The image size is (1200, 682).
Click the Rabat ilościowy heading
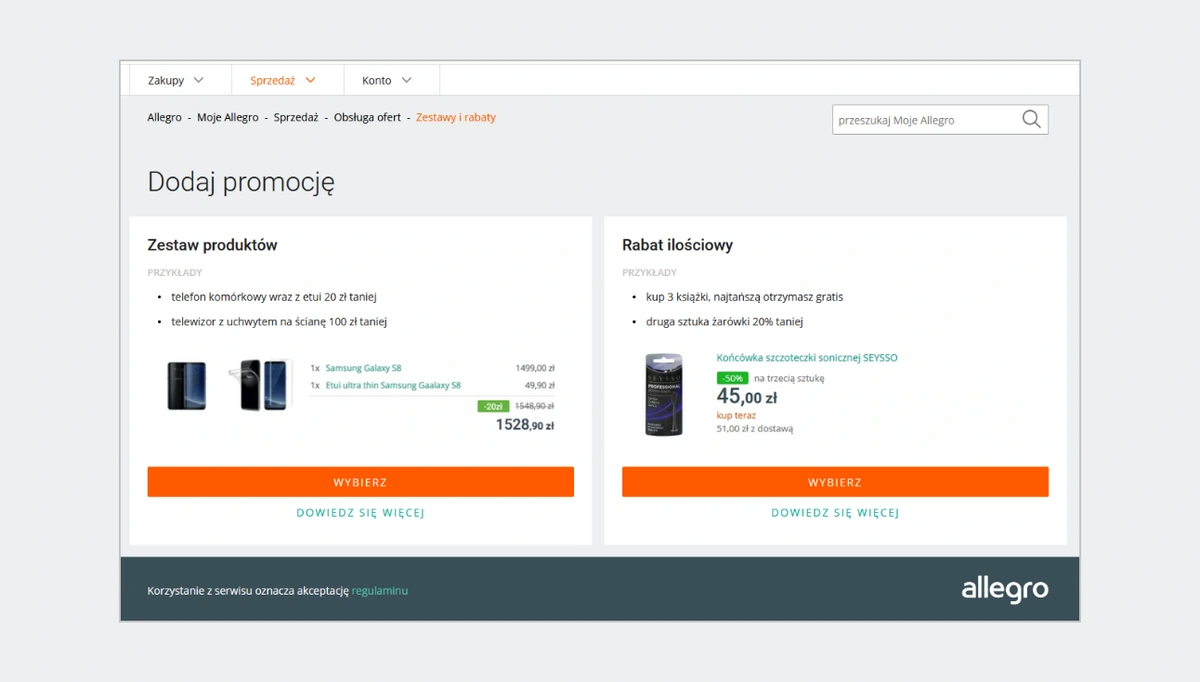pyautogui.click(x=678, y=245)
